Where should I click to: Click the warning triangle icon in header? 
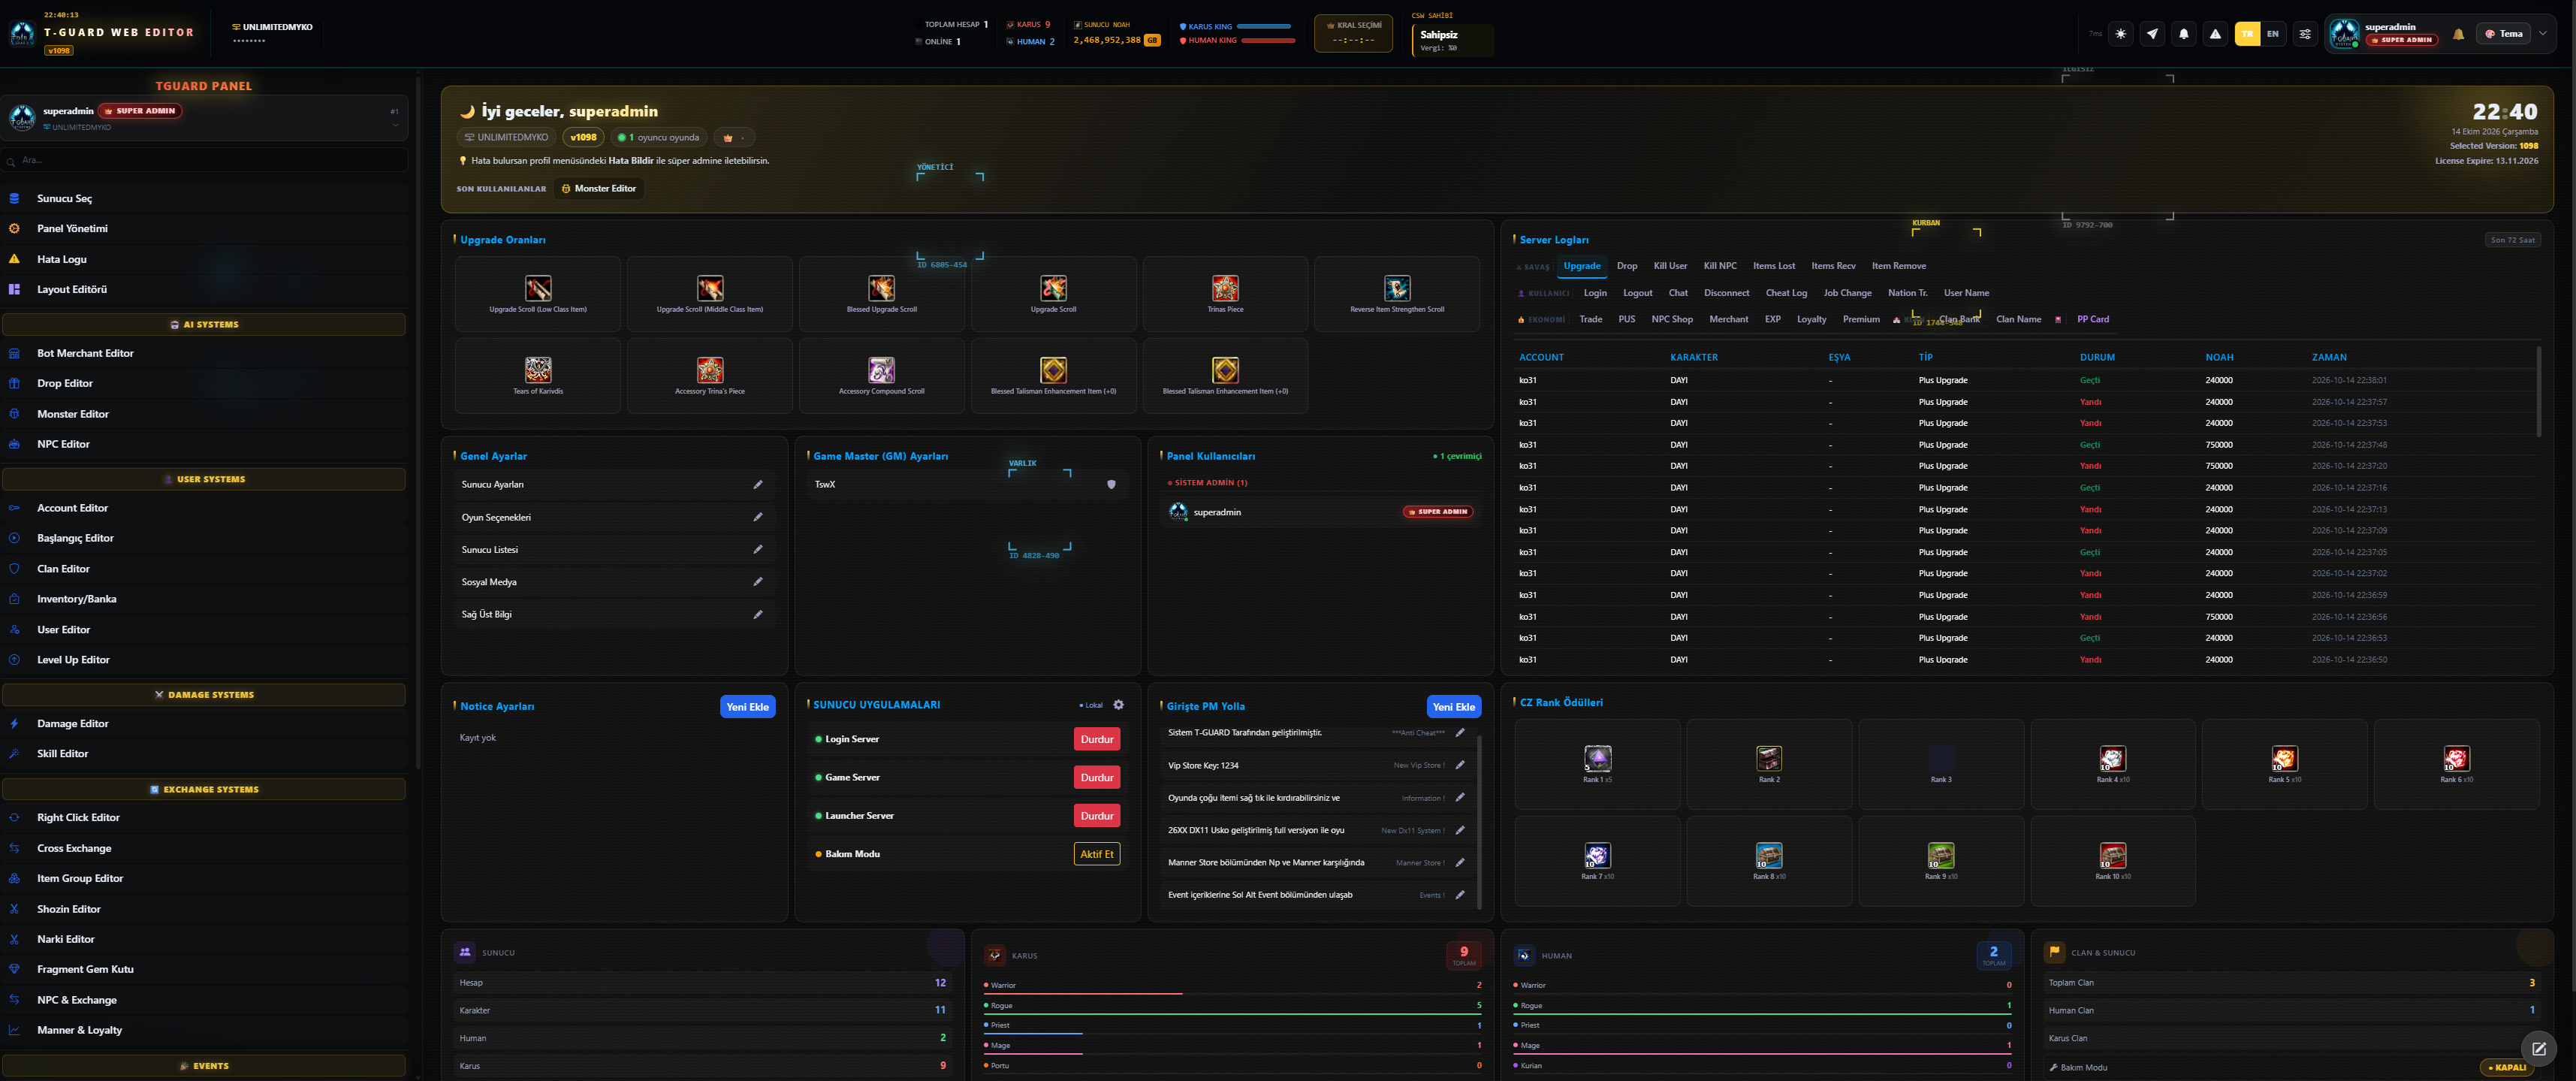point(2215,34)
